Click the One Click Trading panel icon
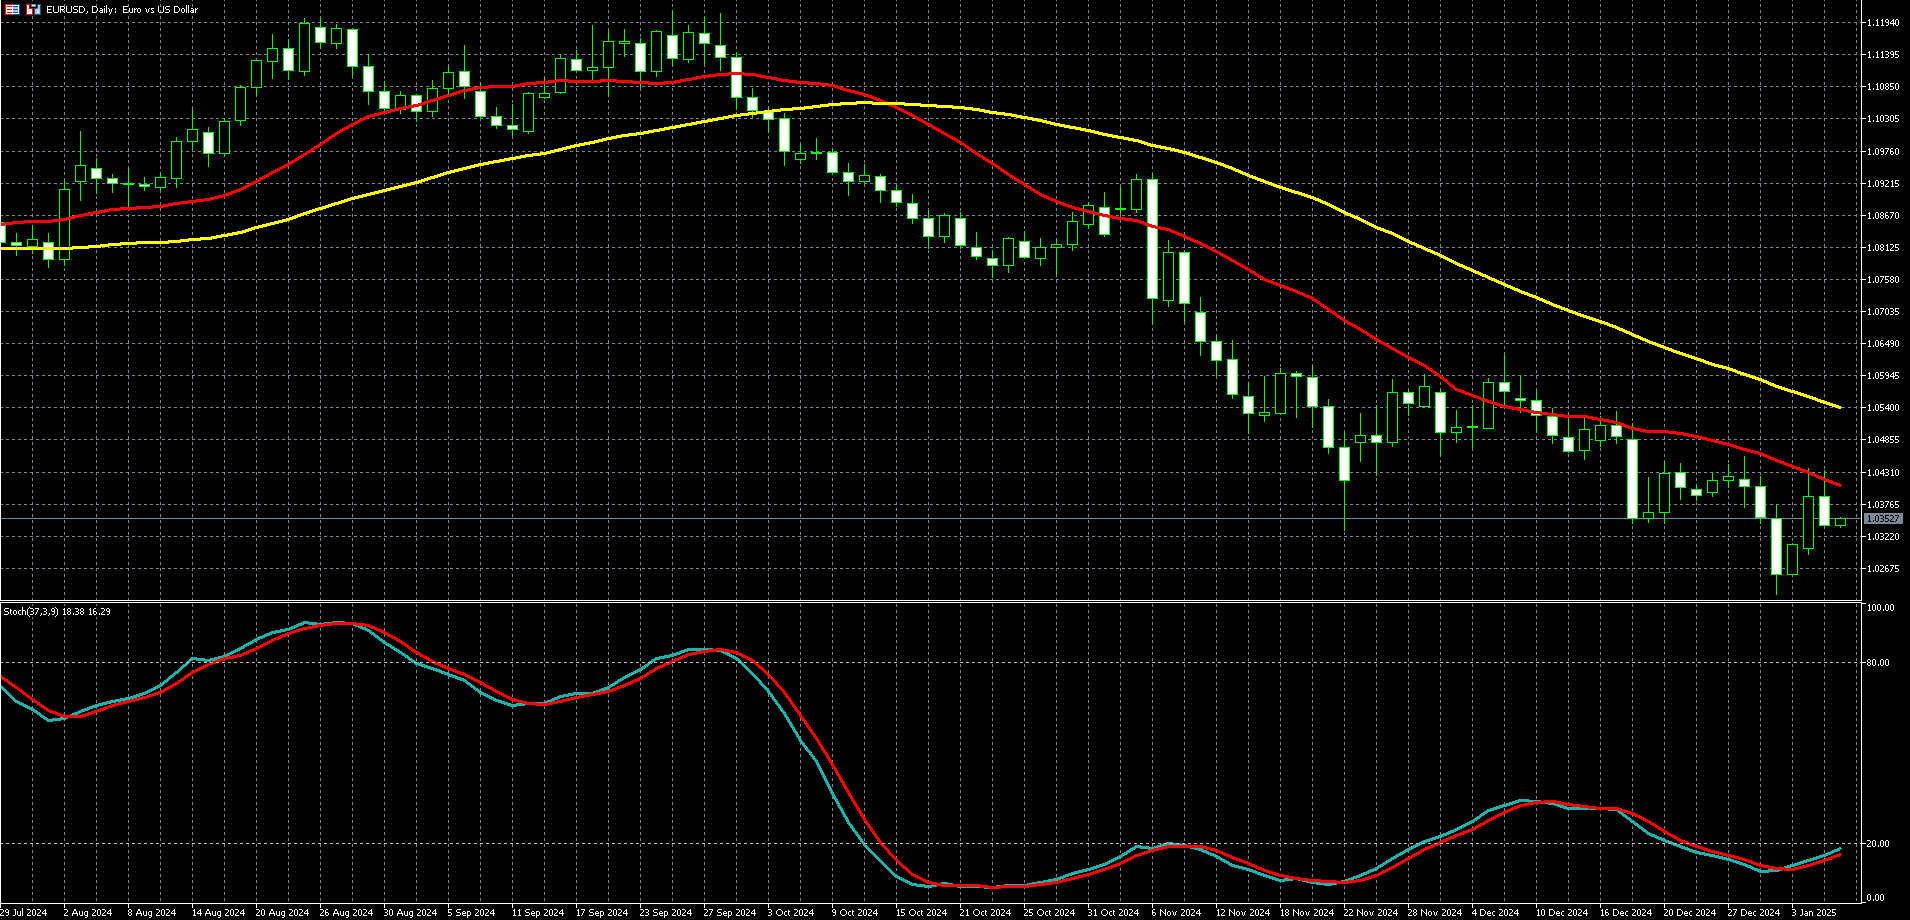The image size is (1910, 920). pyautogui.click(x=12, y=9)
